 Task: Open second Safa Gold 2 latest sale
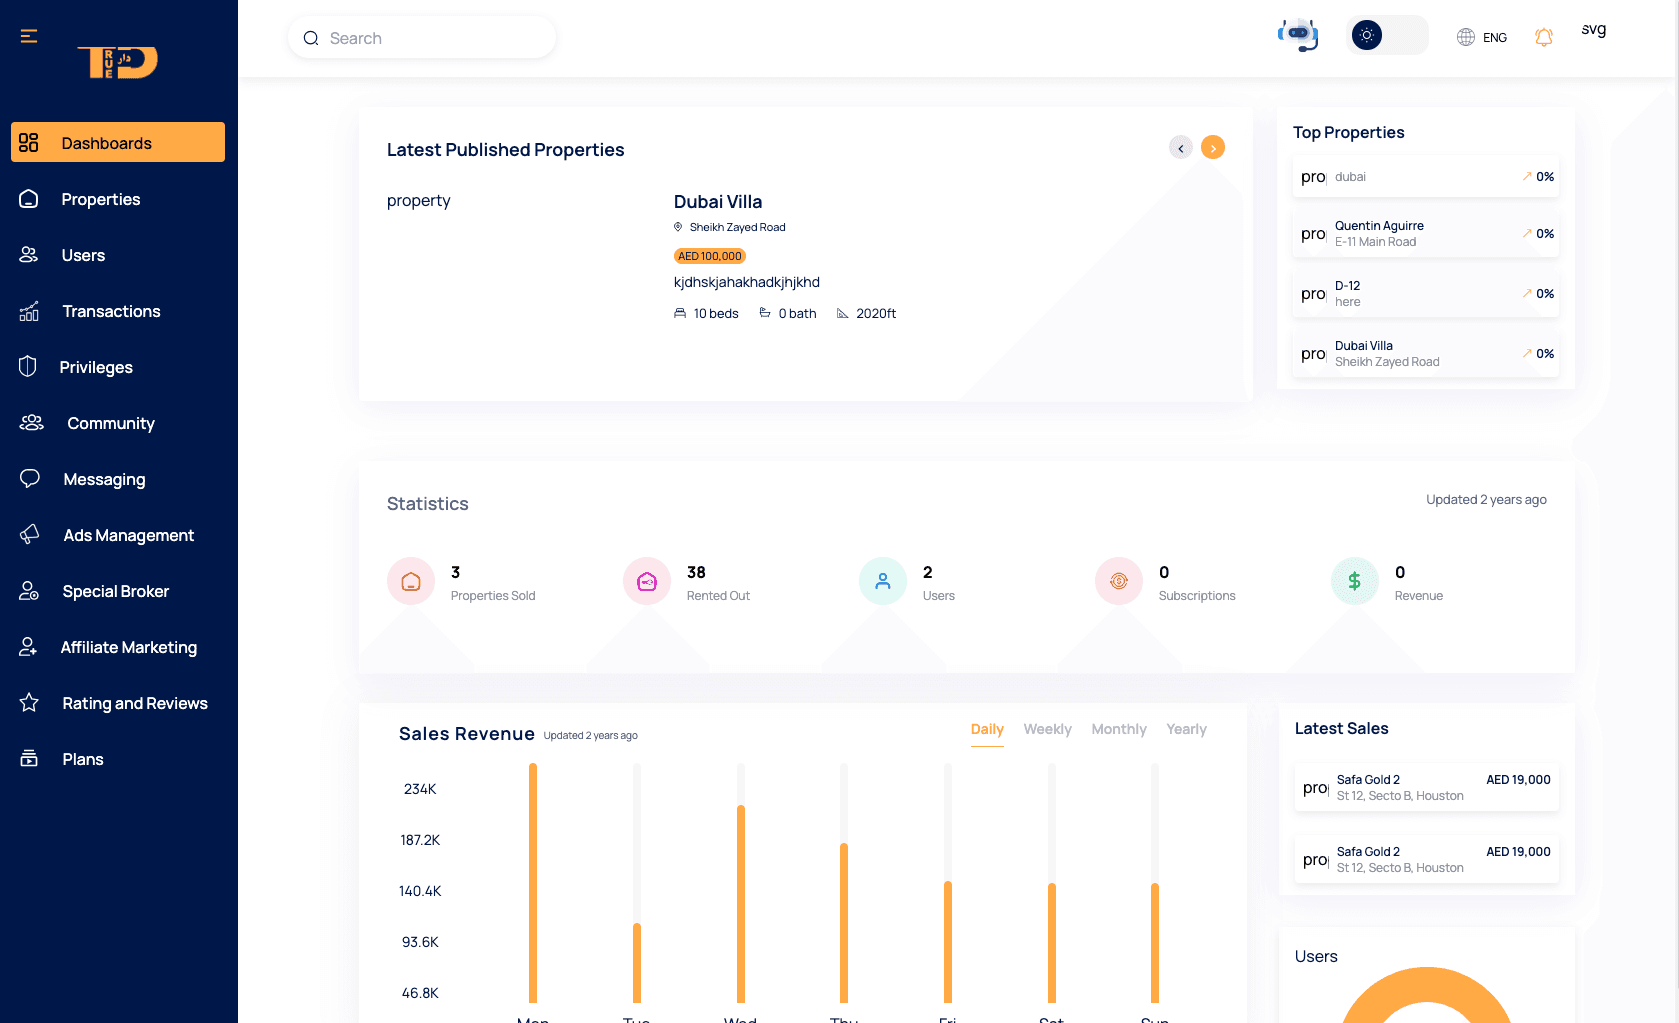[1426, 859]
